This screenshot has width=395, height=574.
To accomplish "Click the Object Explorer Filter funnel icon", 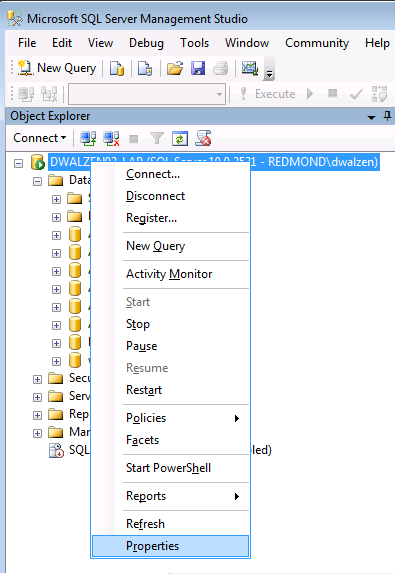I will (157, 138).
